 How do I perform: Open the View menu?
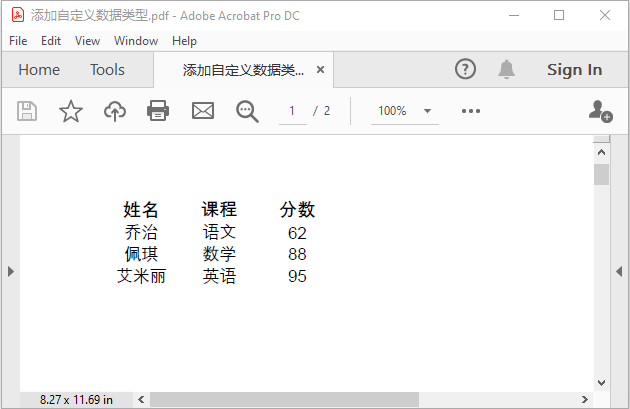(87, 41)
